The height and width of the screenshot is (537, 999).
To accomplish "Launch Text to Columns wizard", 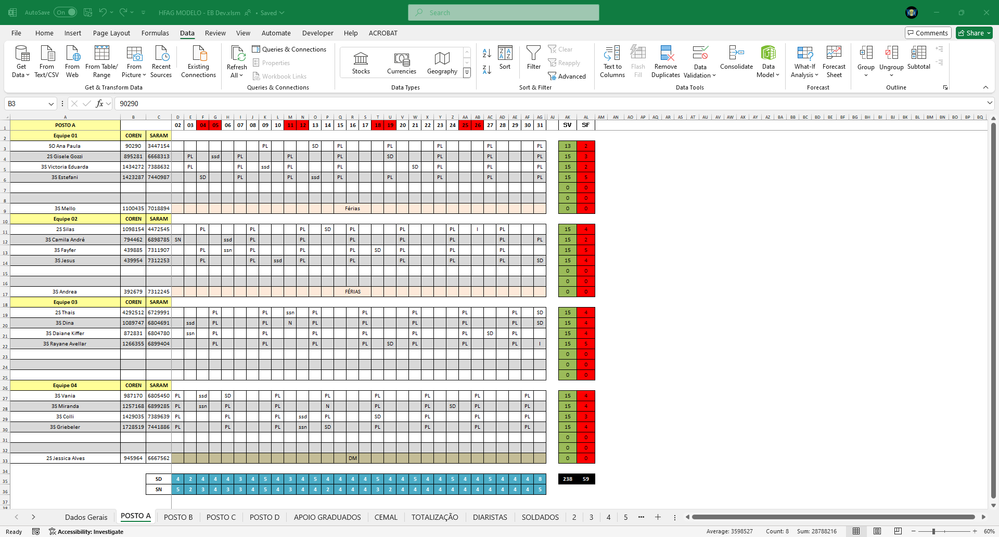I will pos(612,62).
